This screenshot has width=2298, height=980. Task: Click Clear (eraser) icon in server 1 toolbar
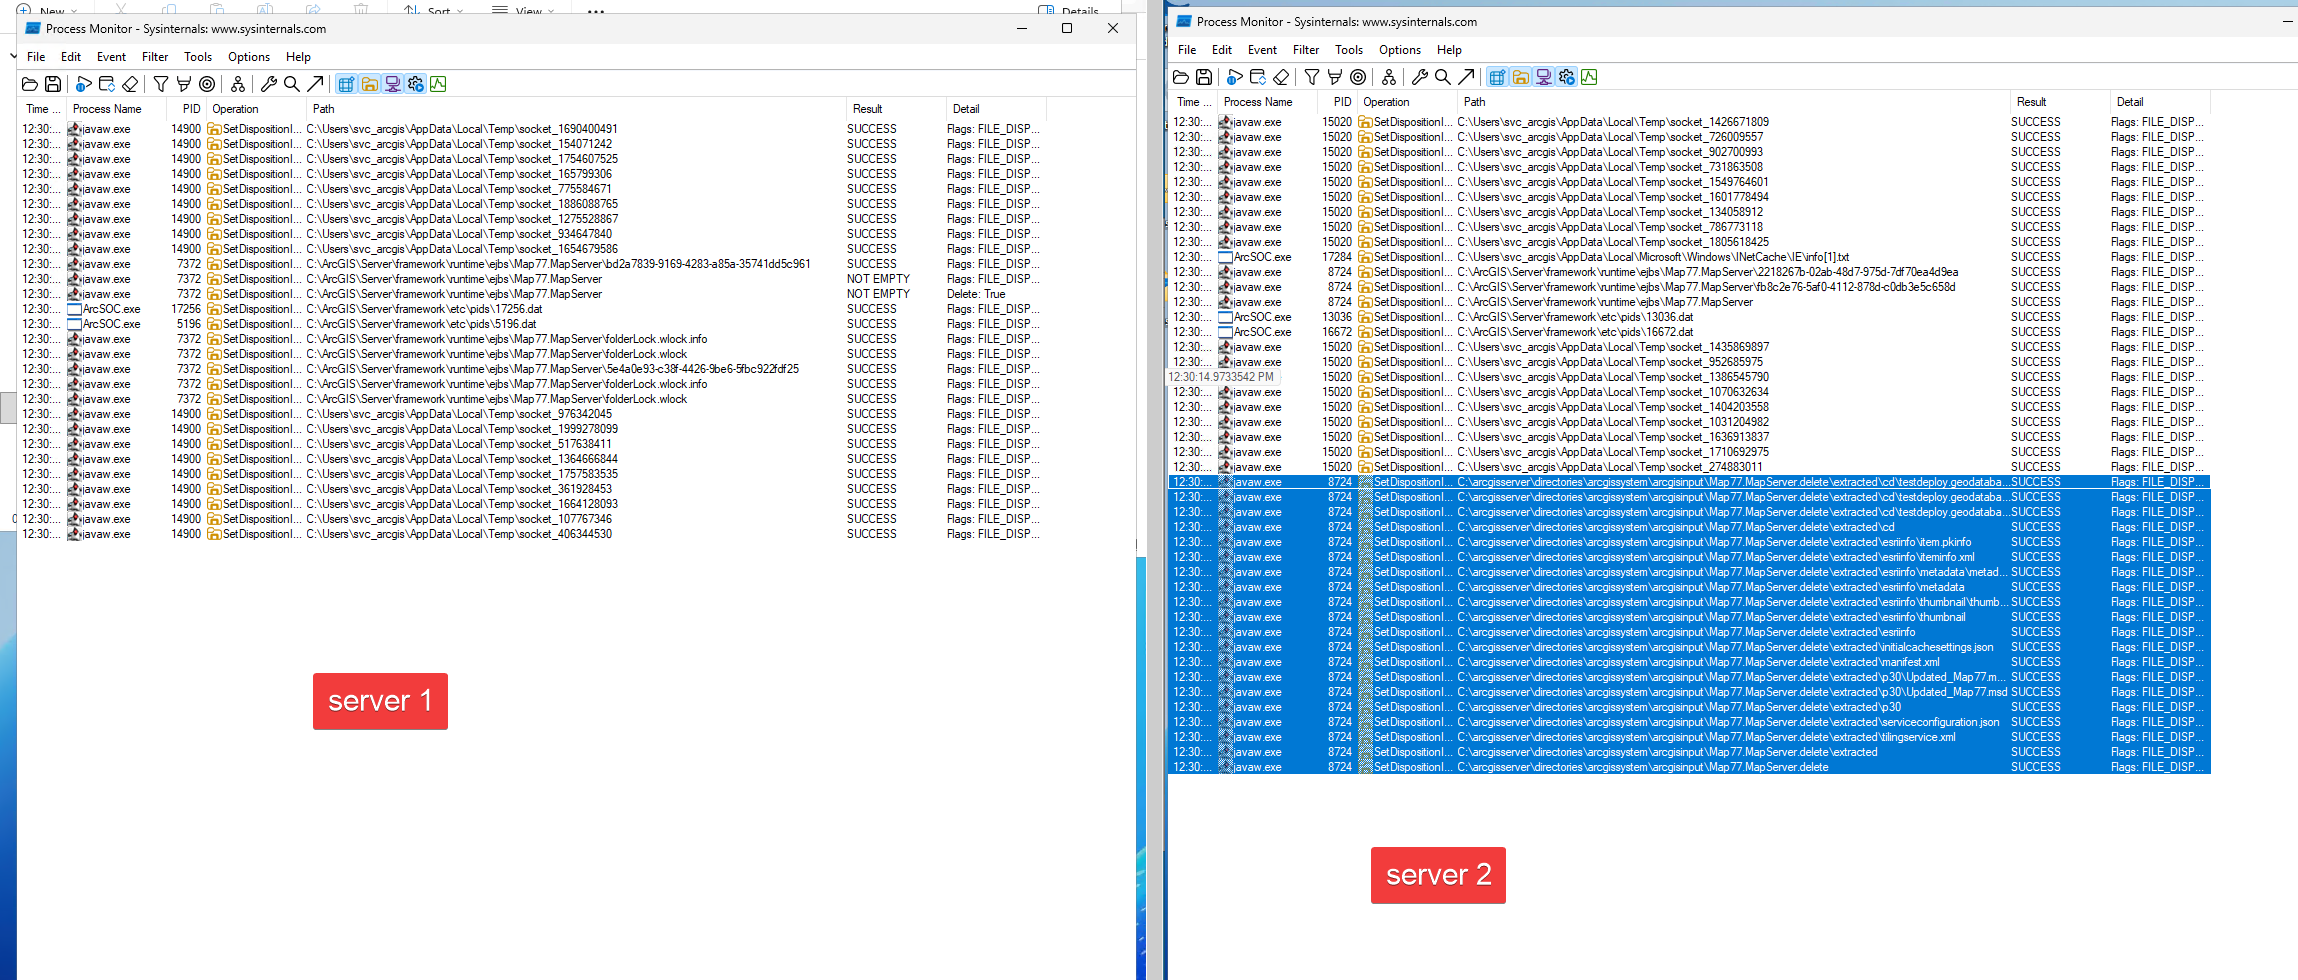[130, 84]
